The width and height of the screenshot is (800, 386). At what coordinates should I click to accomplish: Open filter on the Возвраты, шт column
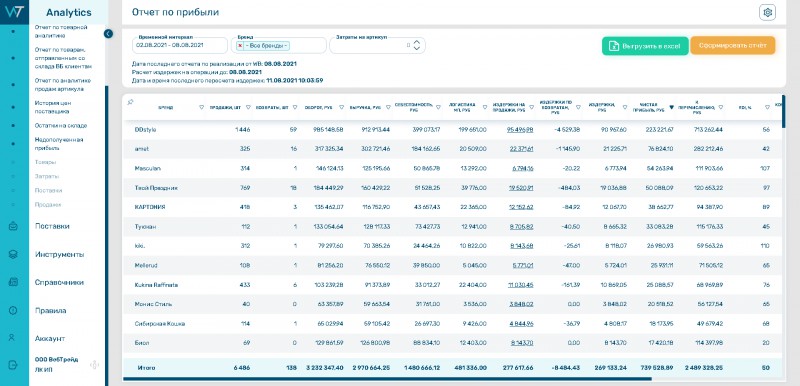tap(294, 108)
